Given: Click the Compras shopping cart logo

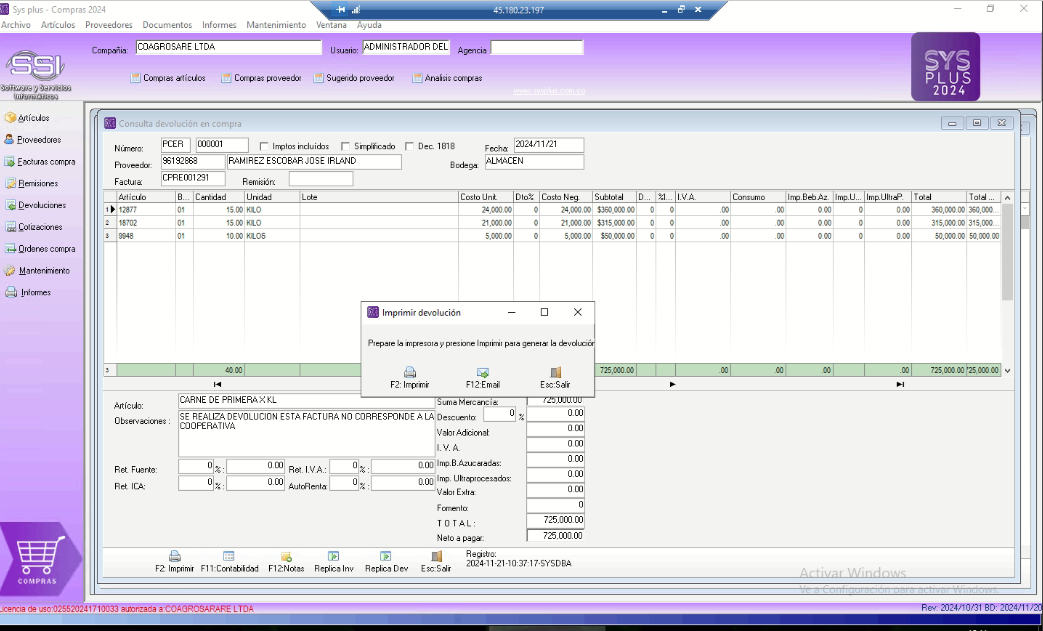Looking at the screenshot, I should coord(40,559).
